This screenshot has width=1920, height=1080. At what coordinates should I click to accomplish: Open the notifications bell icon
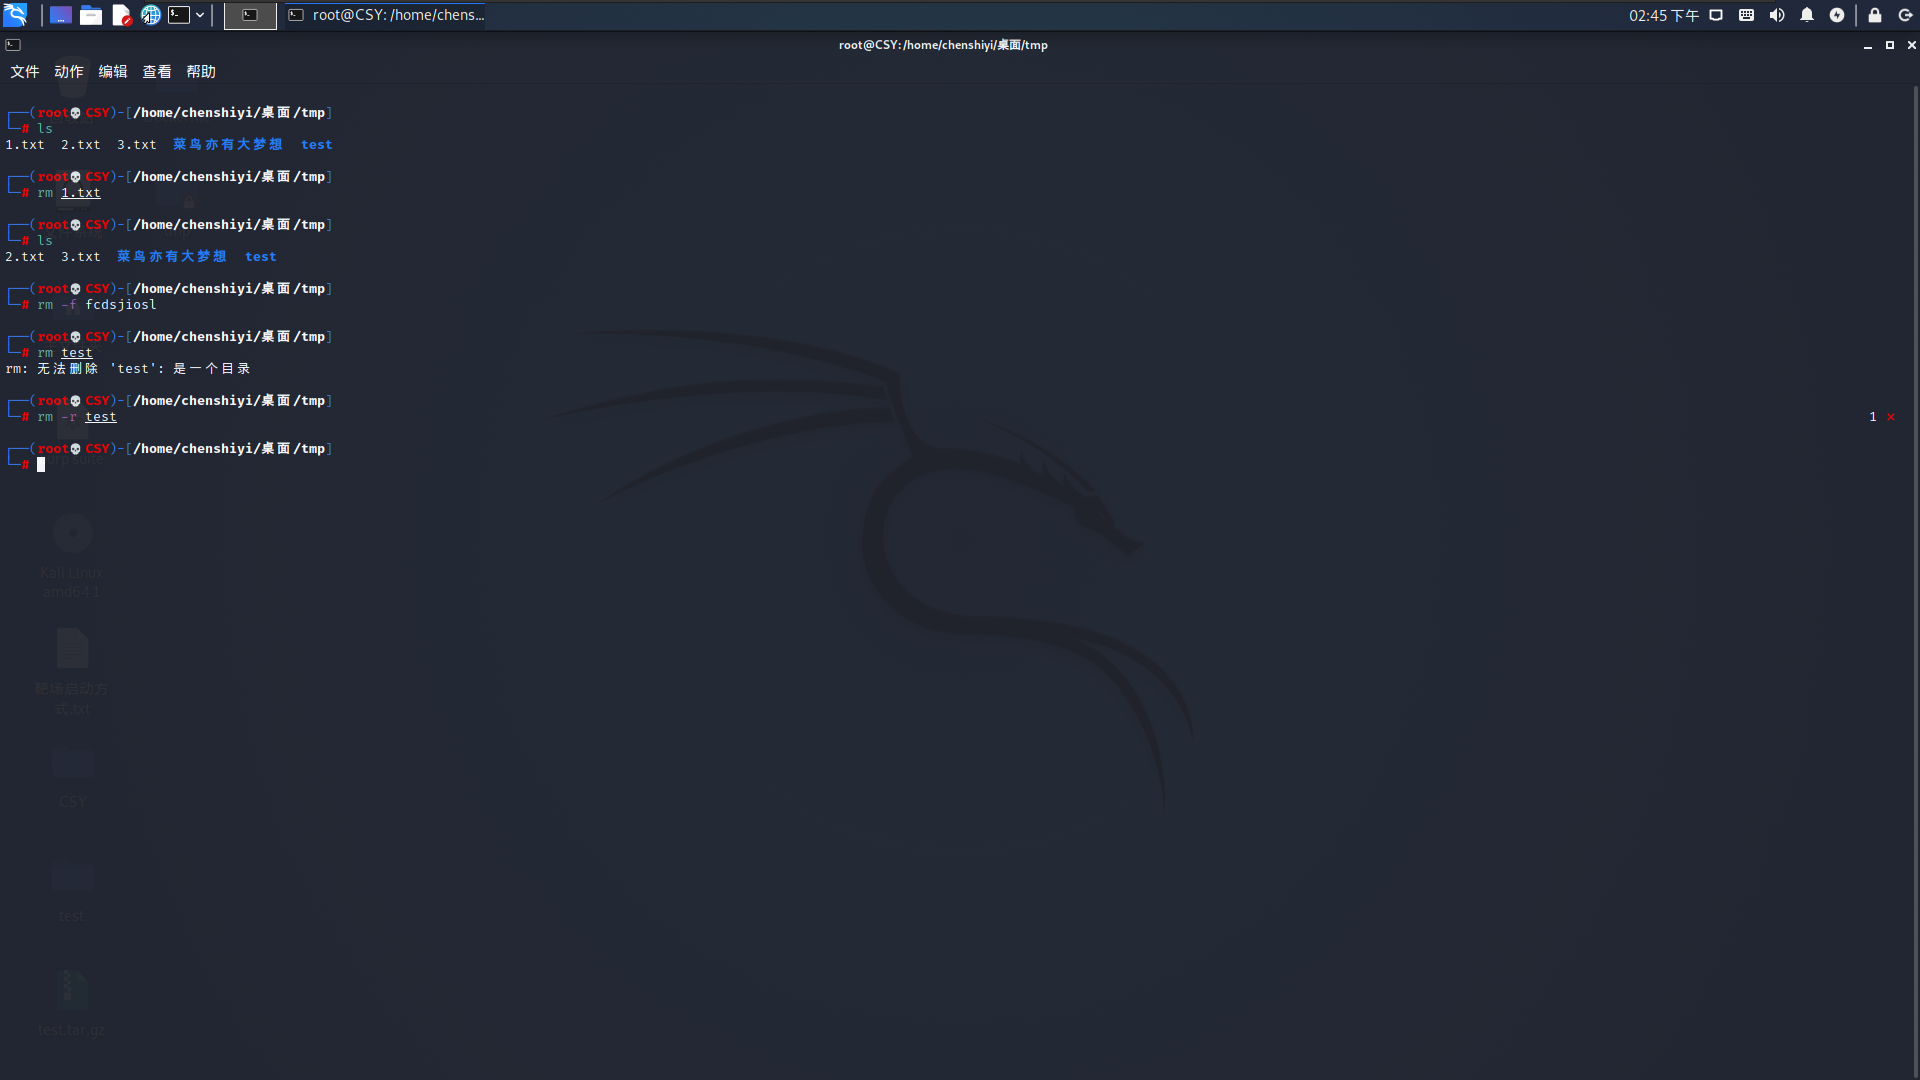(x=1807, y=15)
